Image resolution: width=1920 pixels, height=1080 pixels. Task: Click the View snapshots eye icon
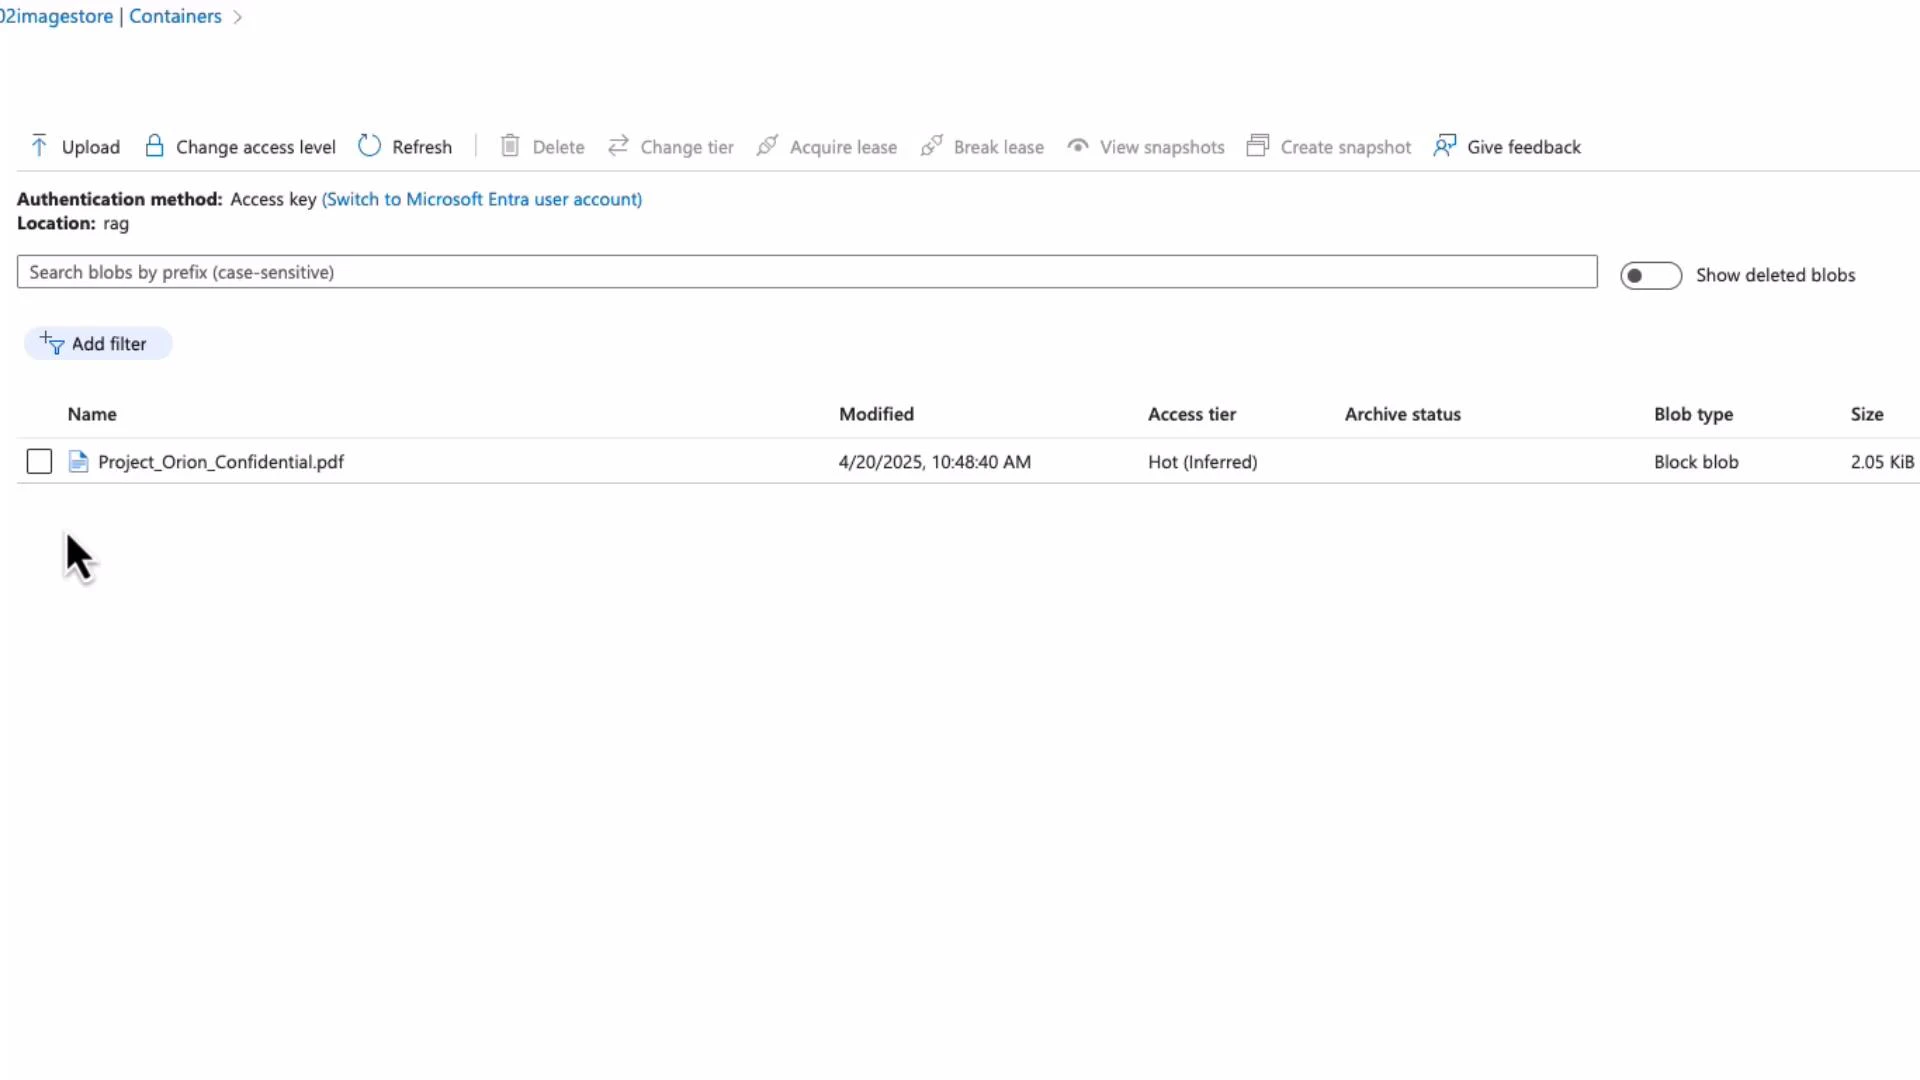1078,146
